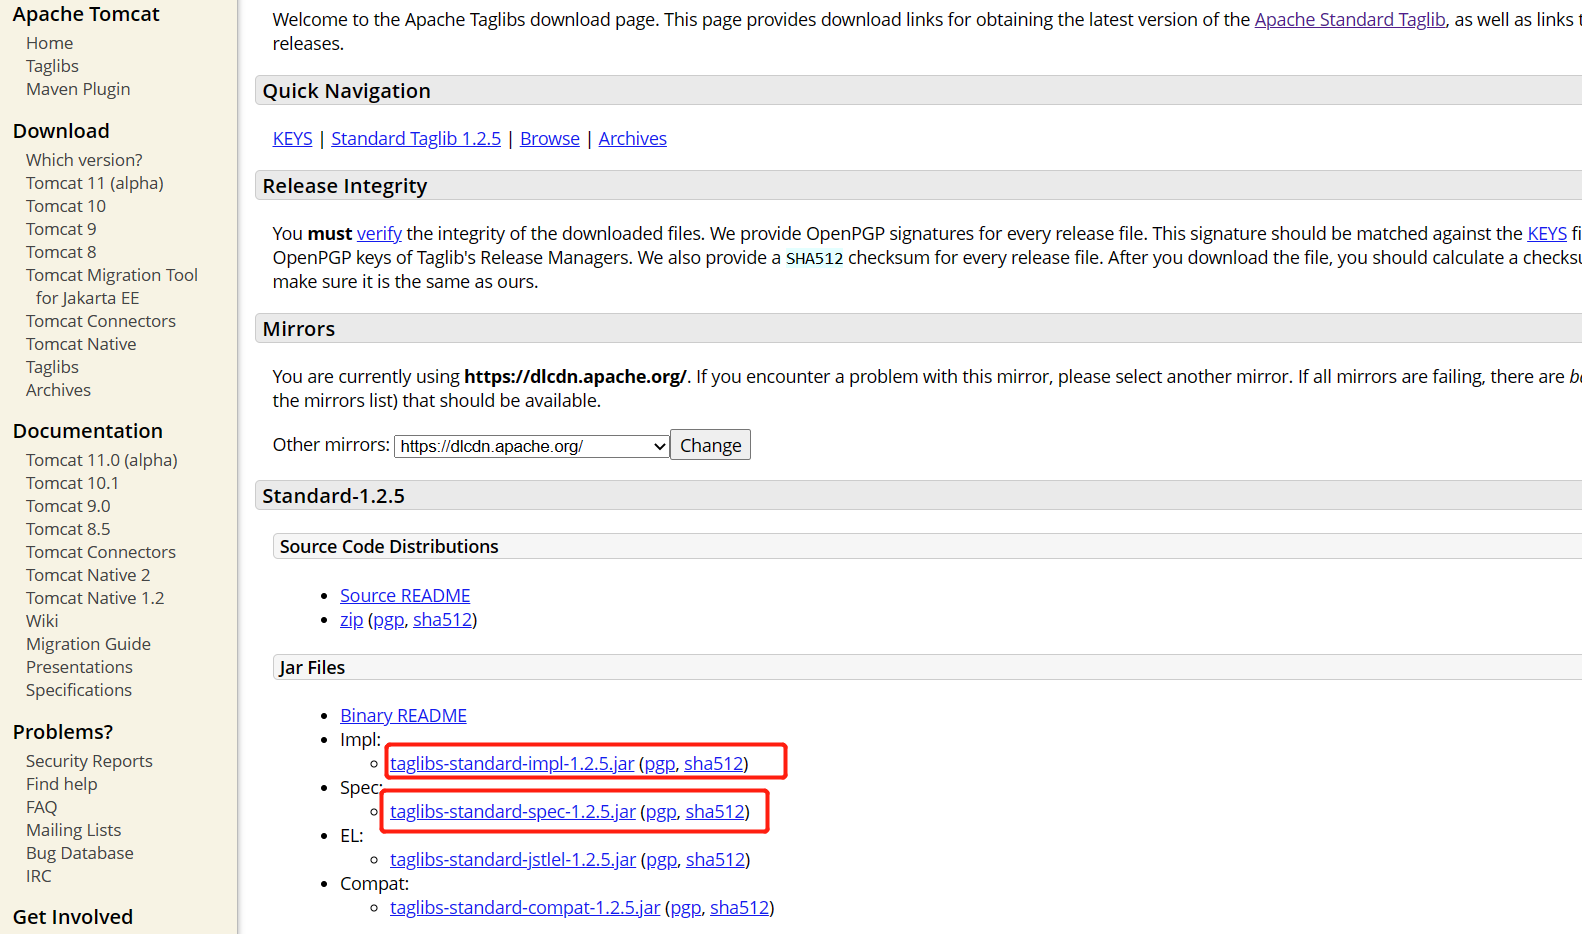Open Tomcat Native 1.2 documentation

pyautogui.click(x=95, y=598)
